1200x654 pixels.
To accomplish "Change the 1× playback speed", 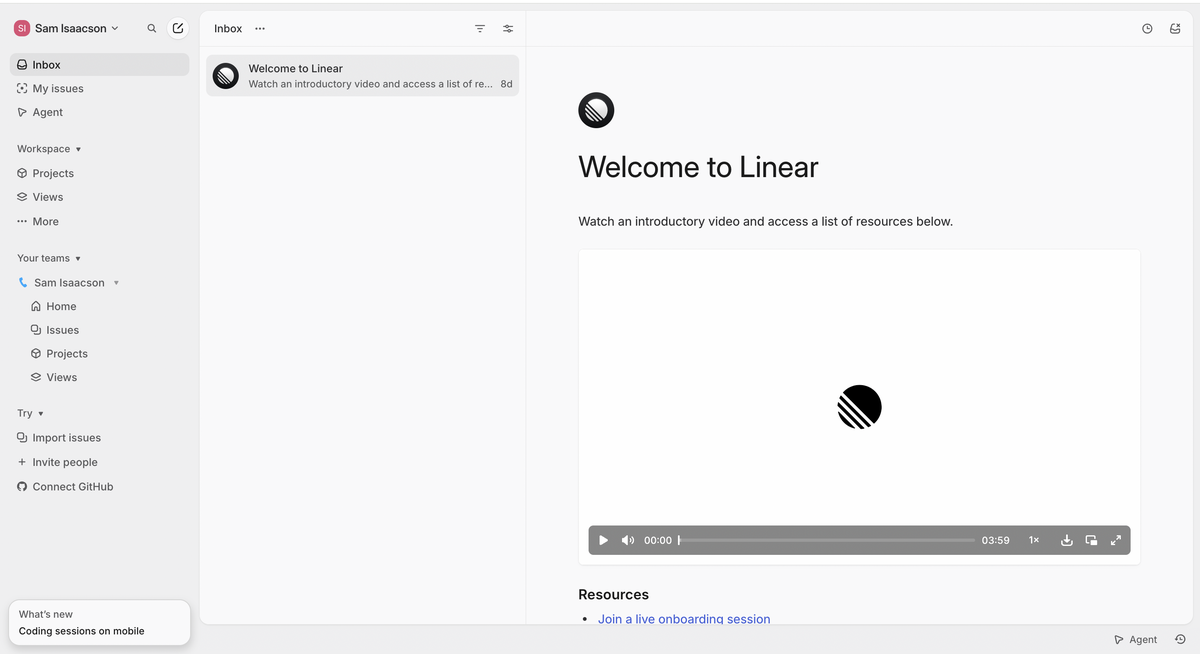I will click(1034, 540).
